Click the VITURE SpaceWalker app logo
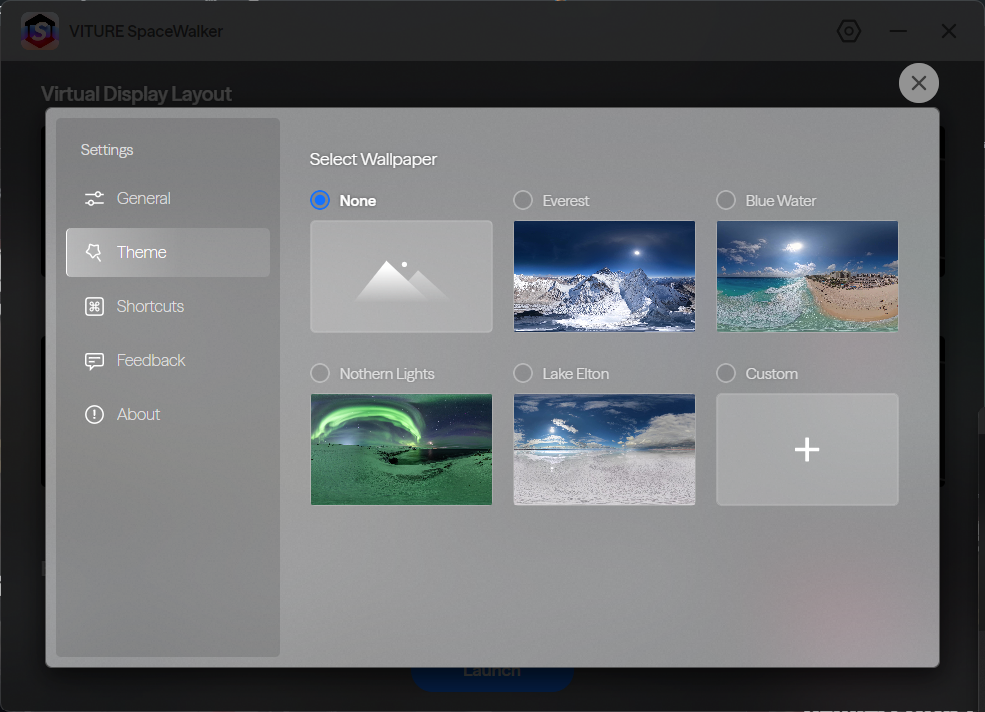The width and height of the screenshot is (985, 712). (x=40, y=31)
